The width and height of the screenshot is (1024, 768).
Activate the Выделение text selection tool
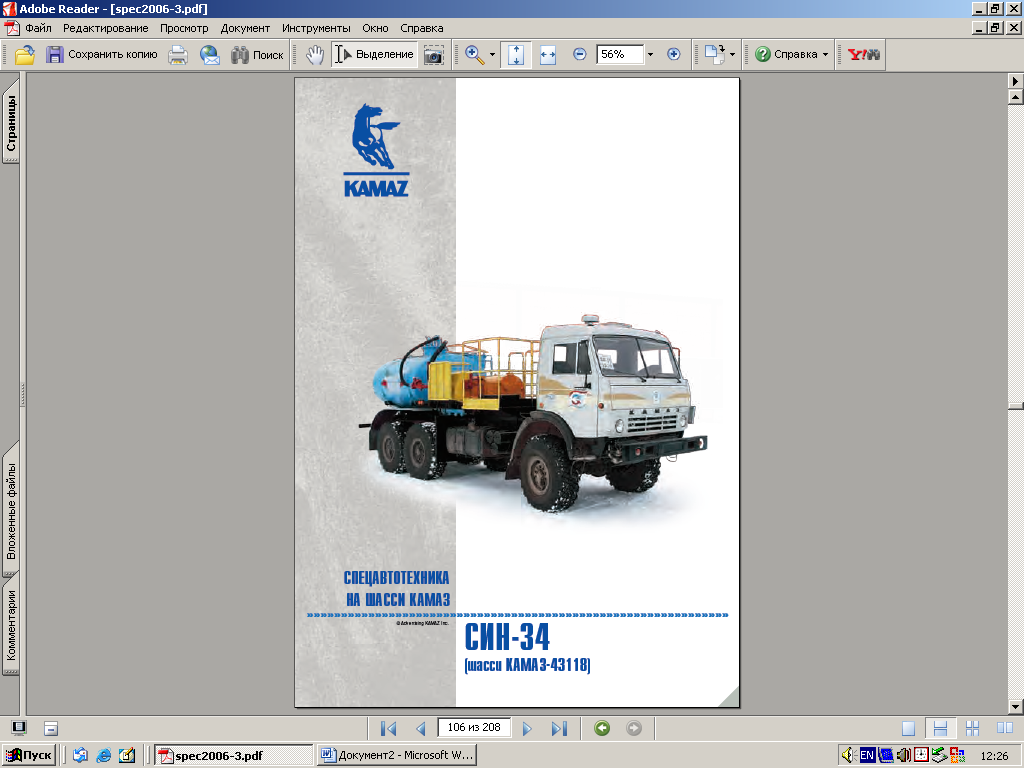(374, 54)
